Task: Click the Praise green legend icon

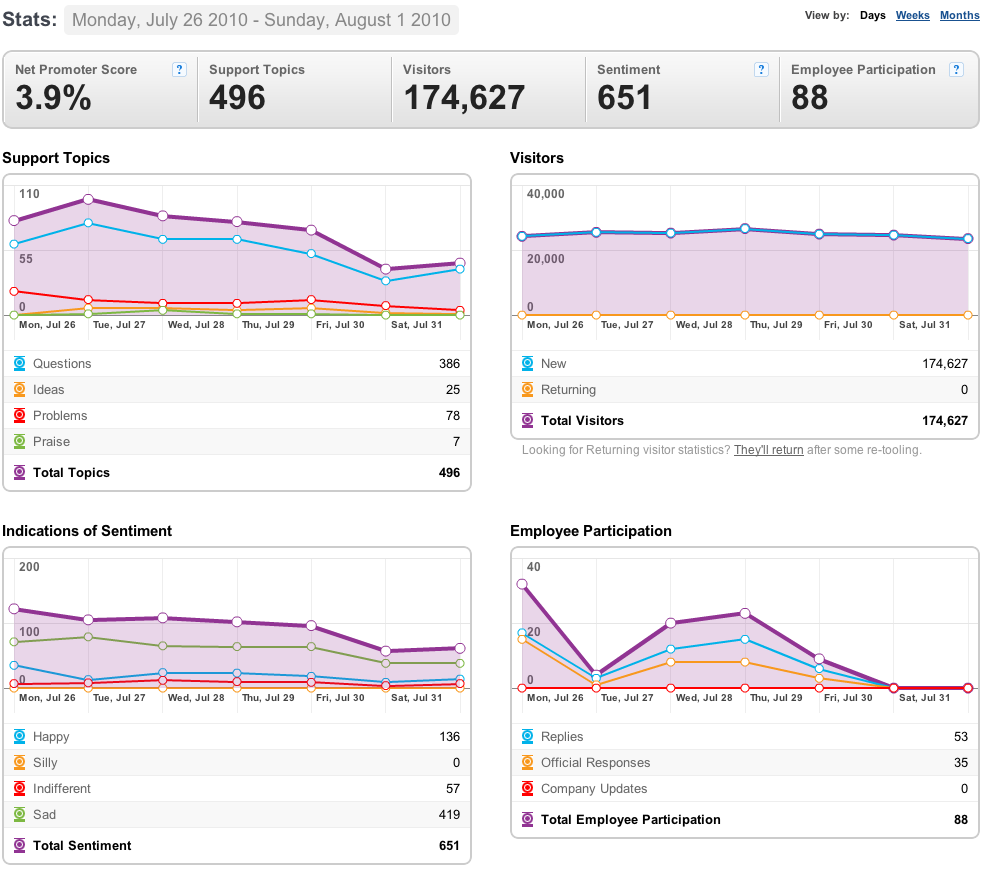Action: [20, 442]
